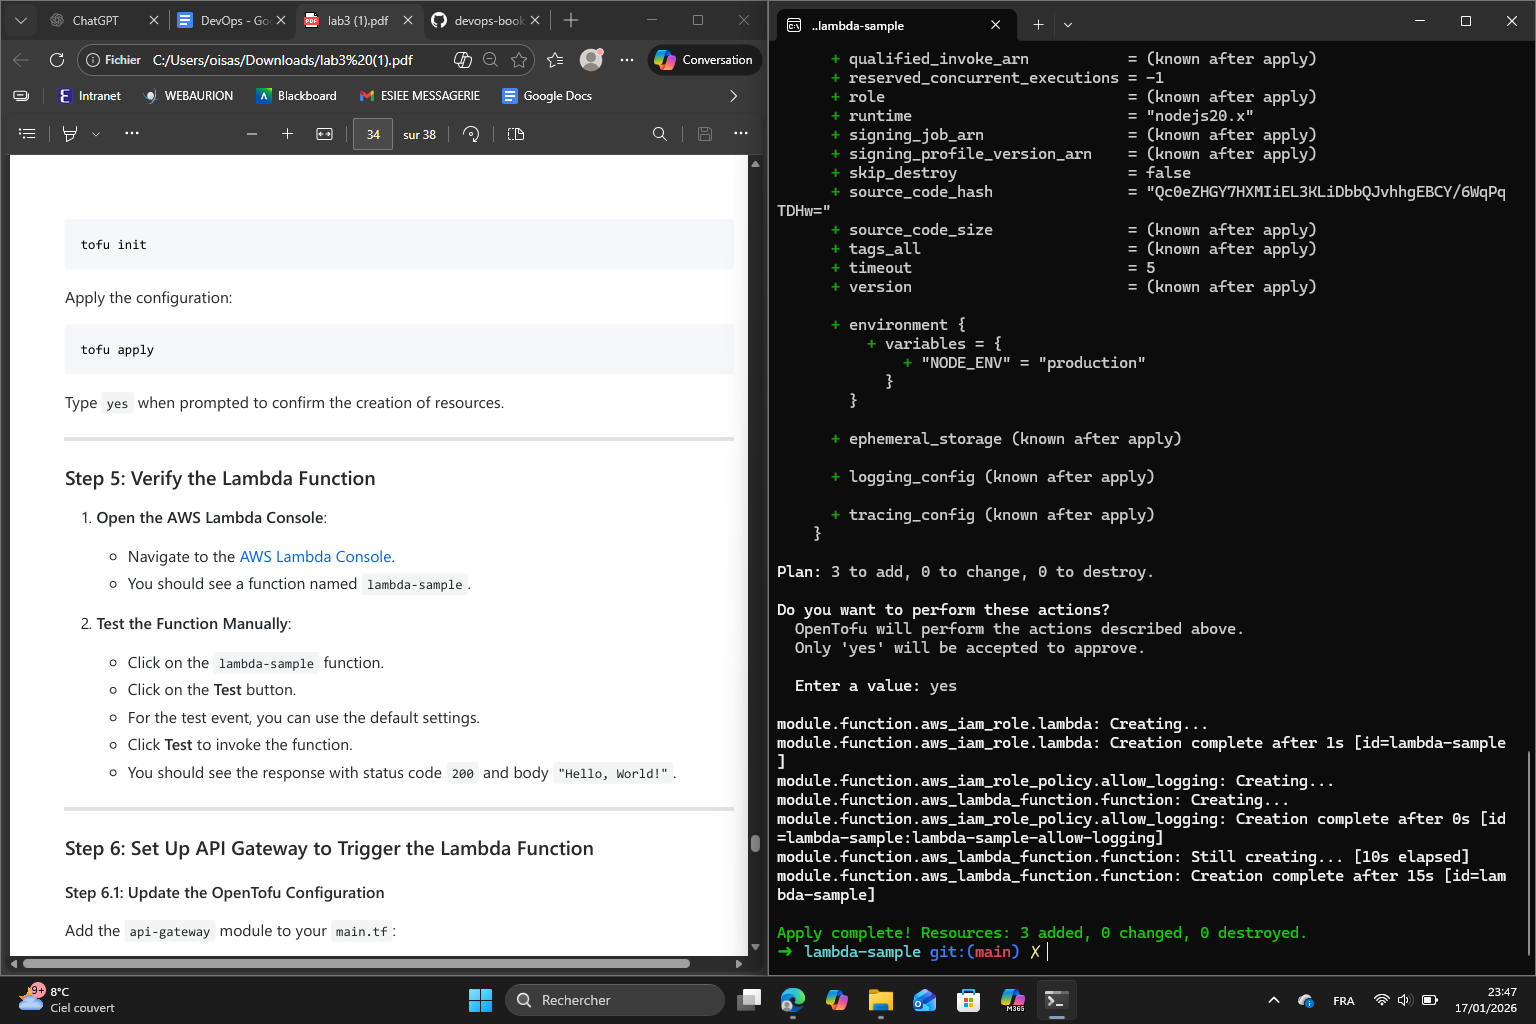Expand the bookmarks overflow chevron
The image size is (1536, 1024).
(734, 96)
